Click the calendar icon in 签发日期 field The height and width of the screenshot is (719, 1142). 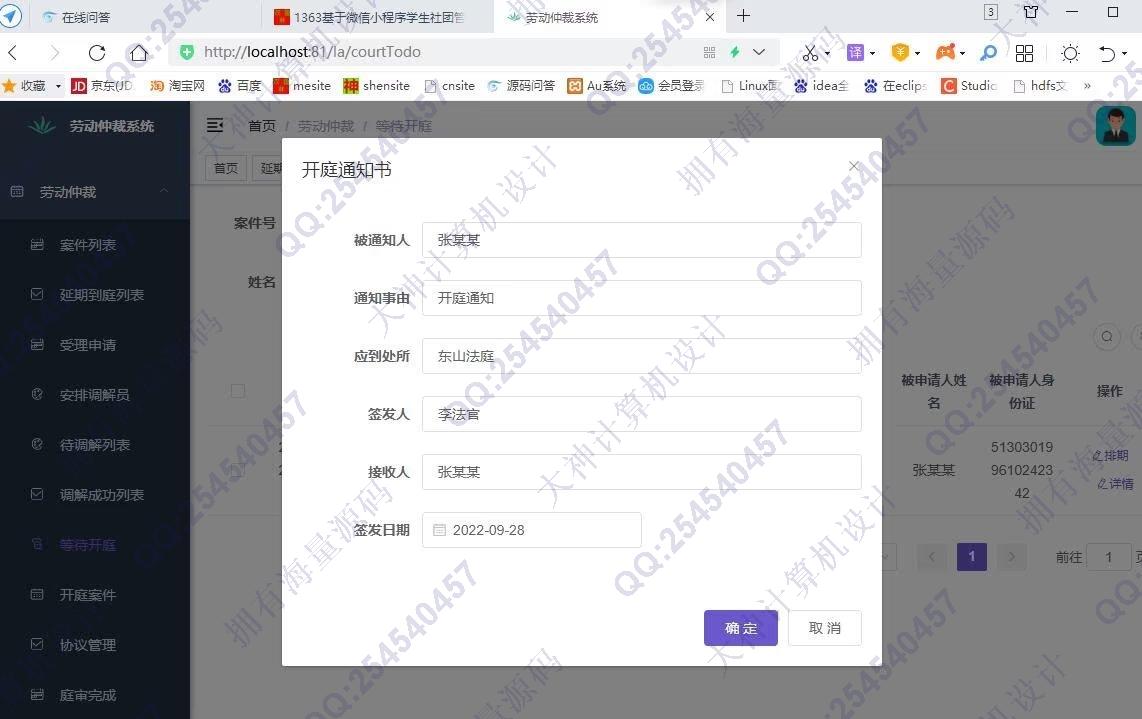point(439,530)
